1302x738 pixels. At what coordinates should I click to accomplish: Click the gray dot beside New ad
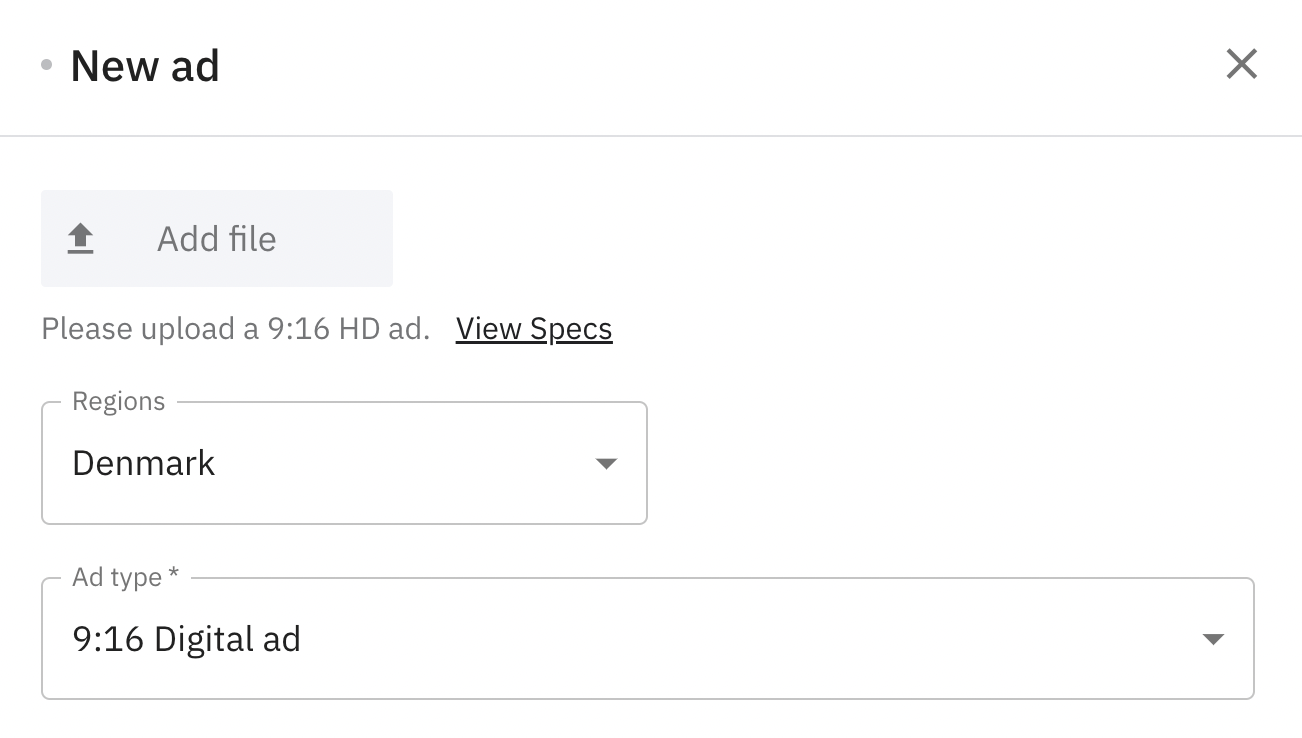[x=46, y=66]
